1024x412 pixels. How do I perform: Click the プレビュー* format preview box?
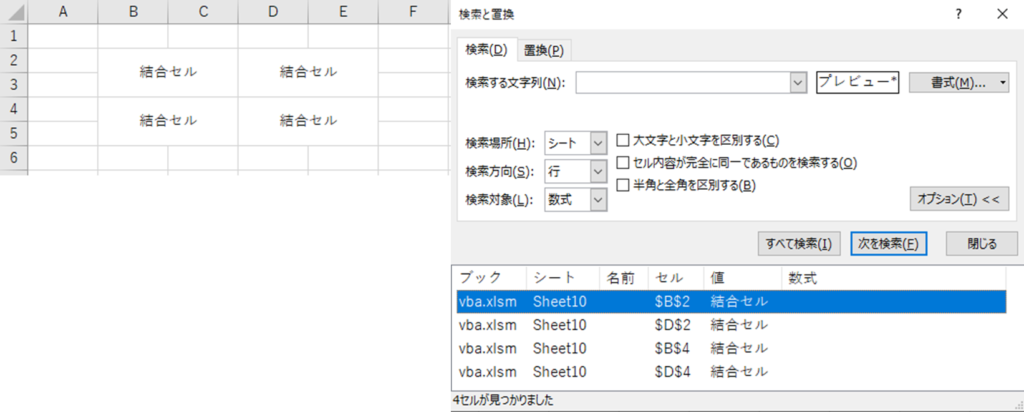858,83
